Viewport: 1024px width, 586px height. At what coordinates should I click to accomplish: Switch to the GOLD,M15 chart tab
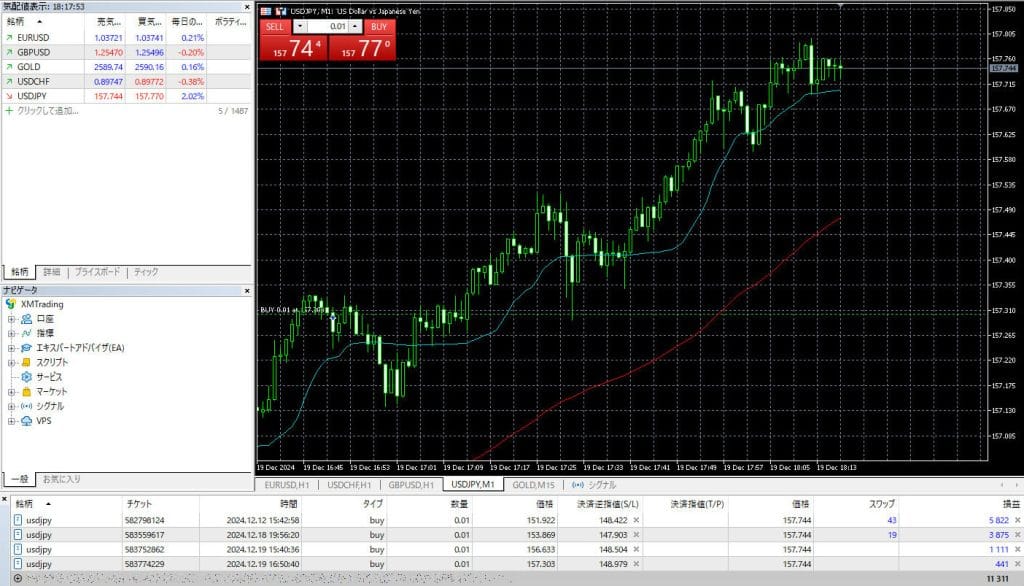[532, 485]
